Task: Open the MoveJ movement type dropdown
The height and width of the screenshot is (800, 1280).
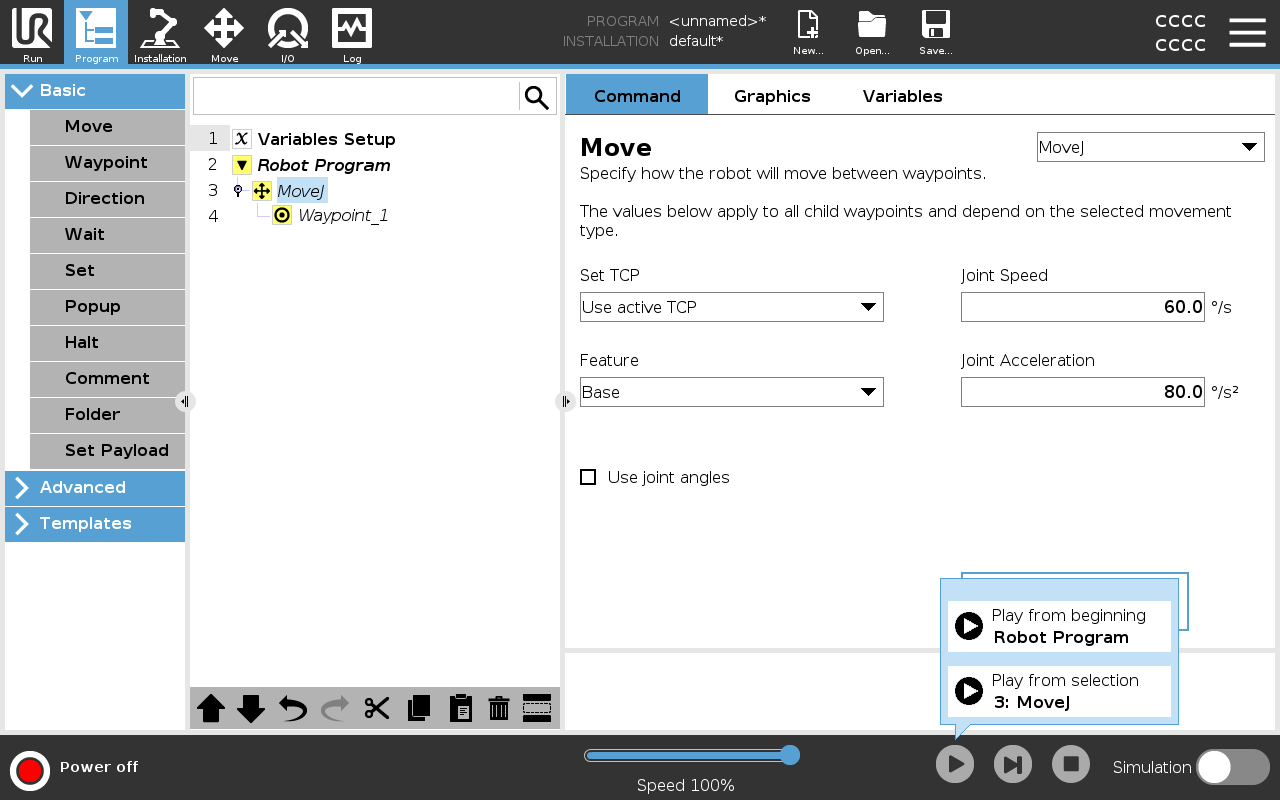Action: [1150, 146]
